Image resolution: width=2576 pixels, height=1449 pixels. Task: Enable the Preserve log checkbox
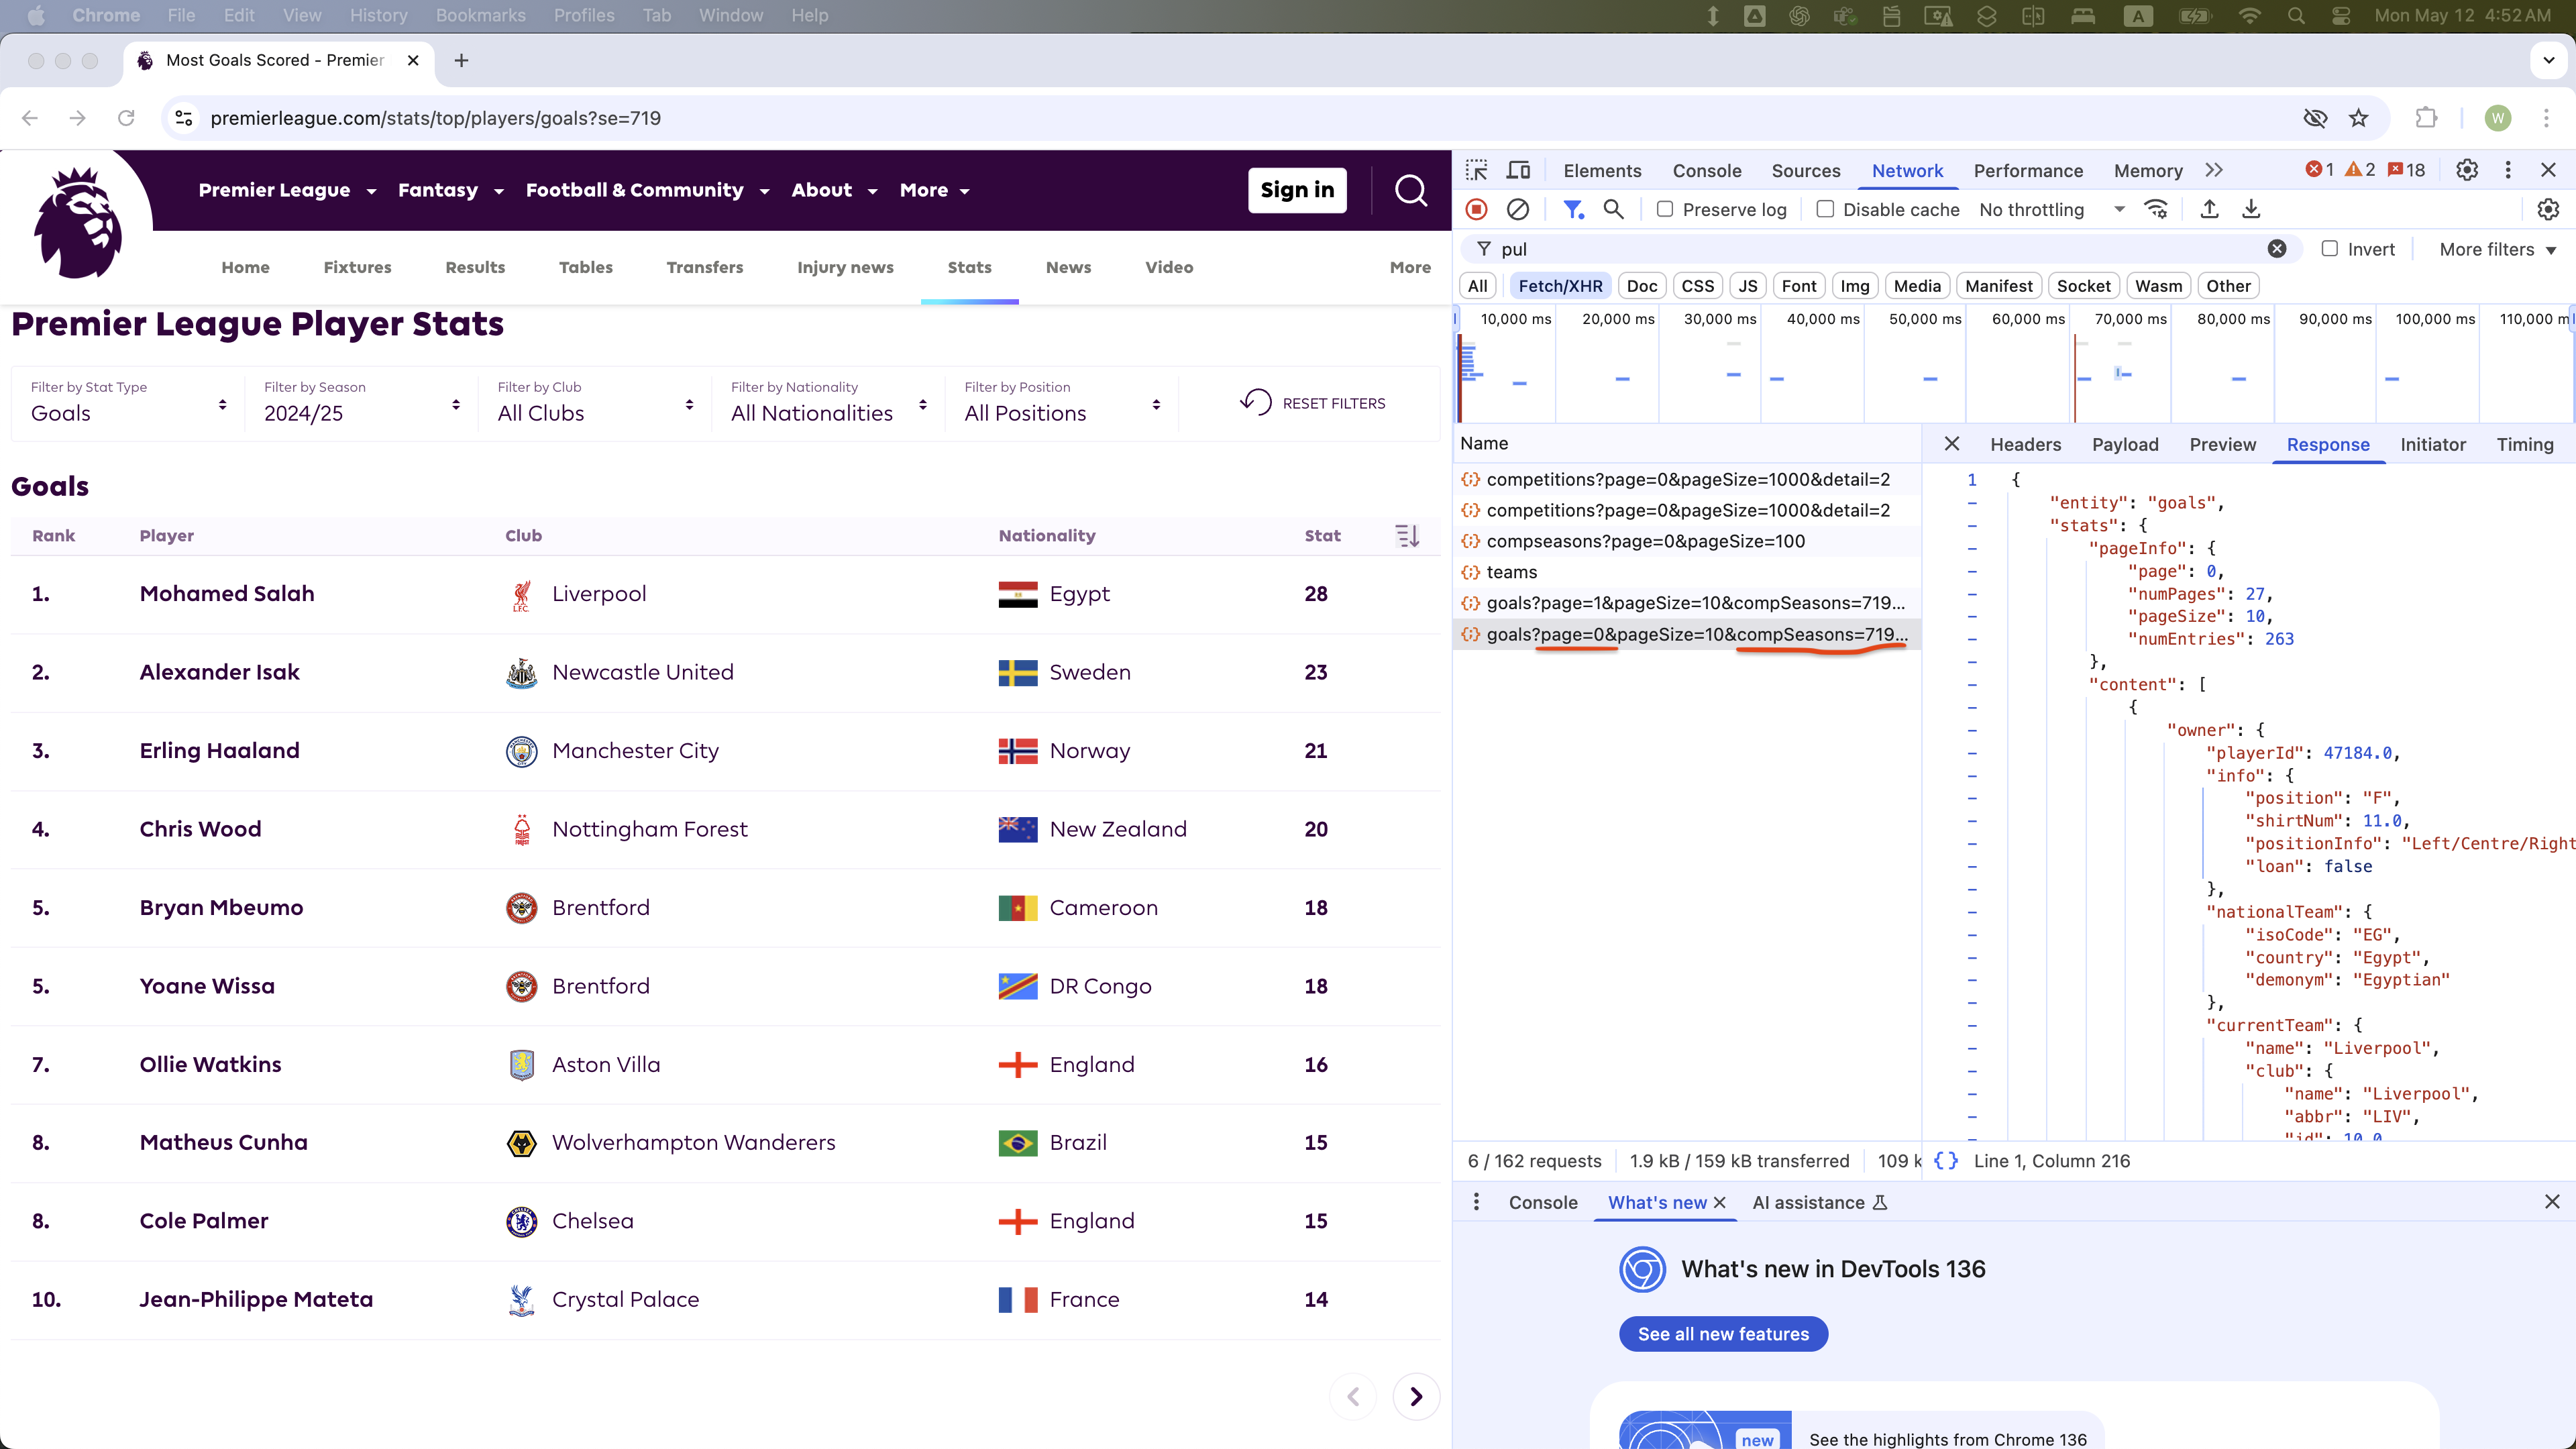[x=1665, y=209]
